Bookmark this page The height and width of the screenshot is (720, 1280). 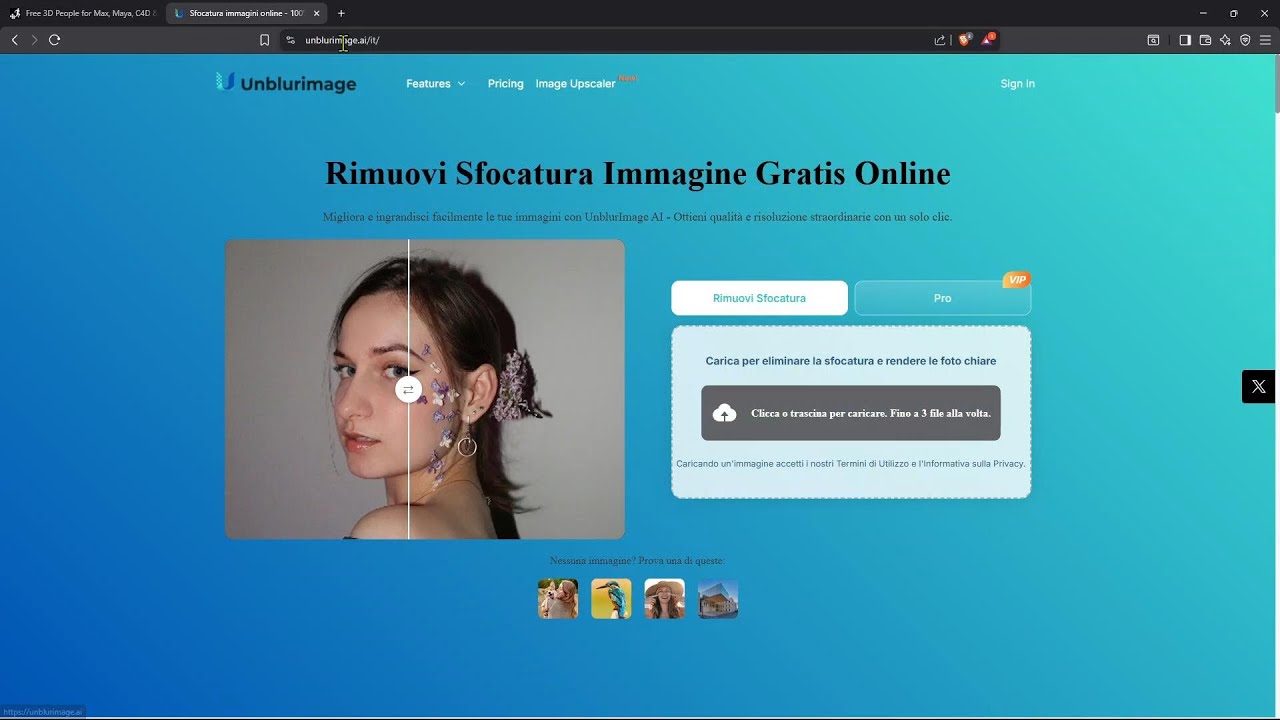tap(264, 40)
